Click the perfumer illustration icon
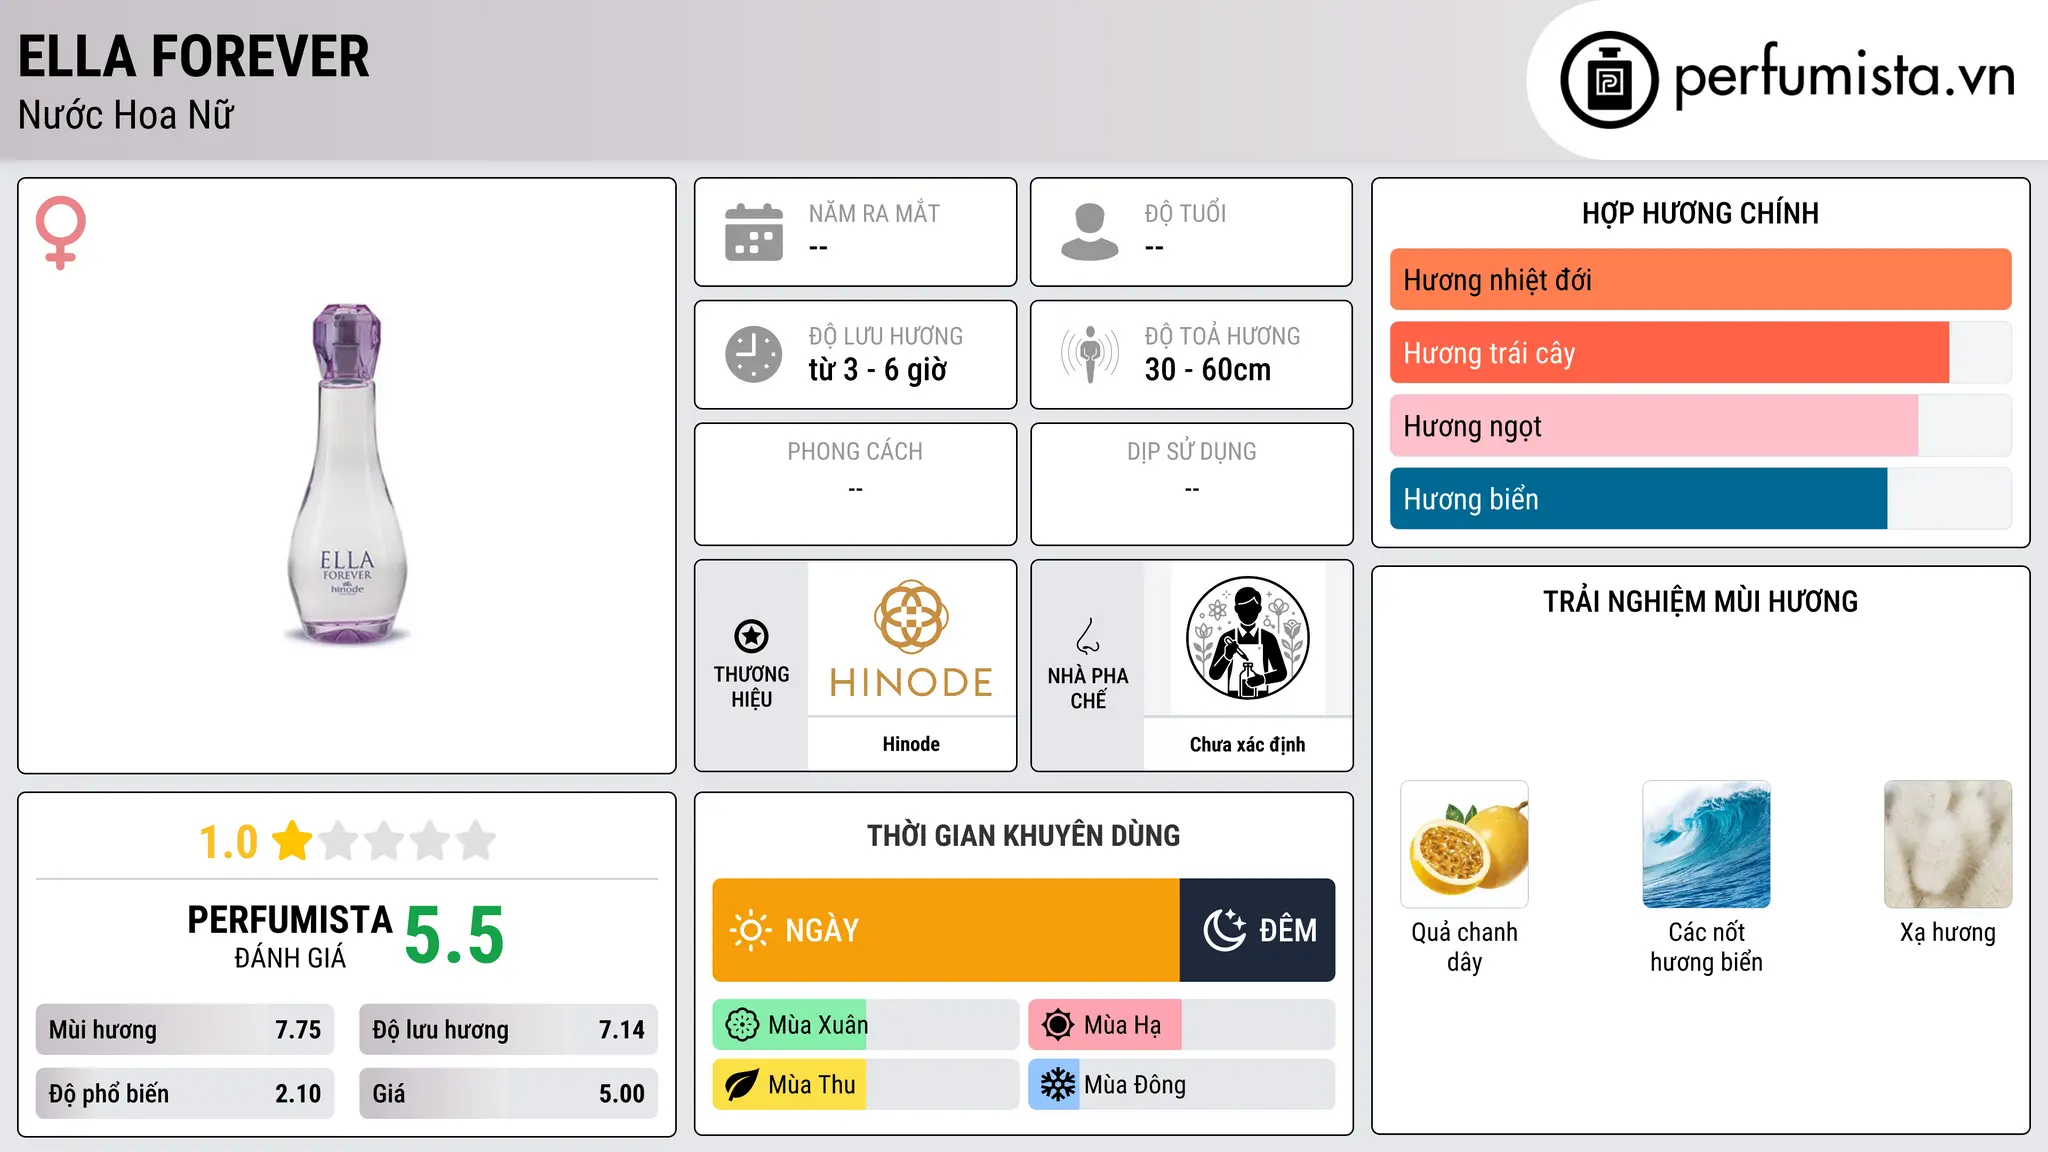This screenshot has height=1152, width=2048. (x=1247, y=638)
